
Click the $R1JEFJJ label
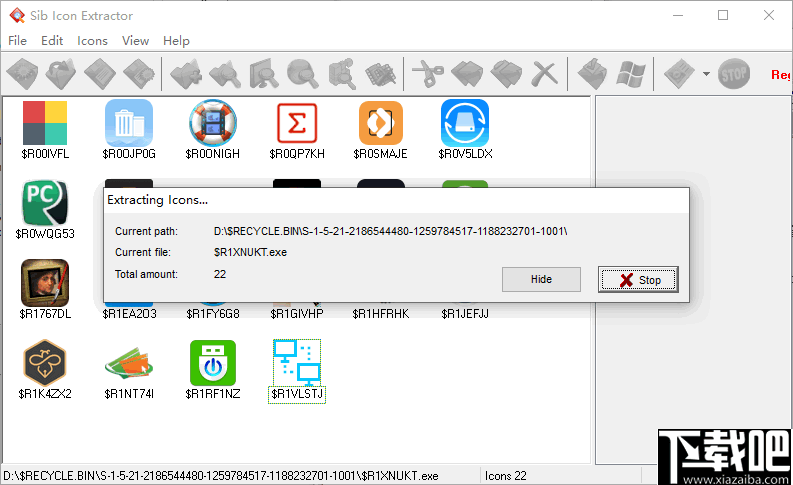(465, 314)
